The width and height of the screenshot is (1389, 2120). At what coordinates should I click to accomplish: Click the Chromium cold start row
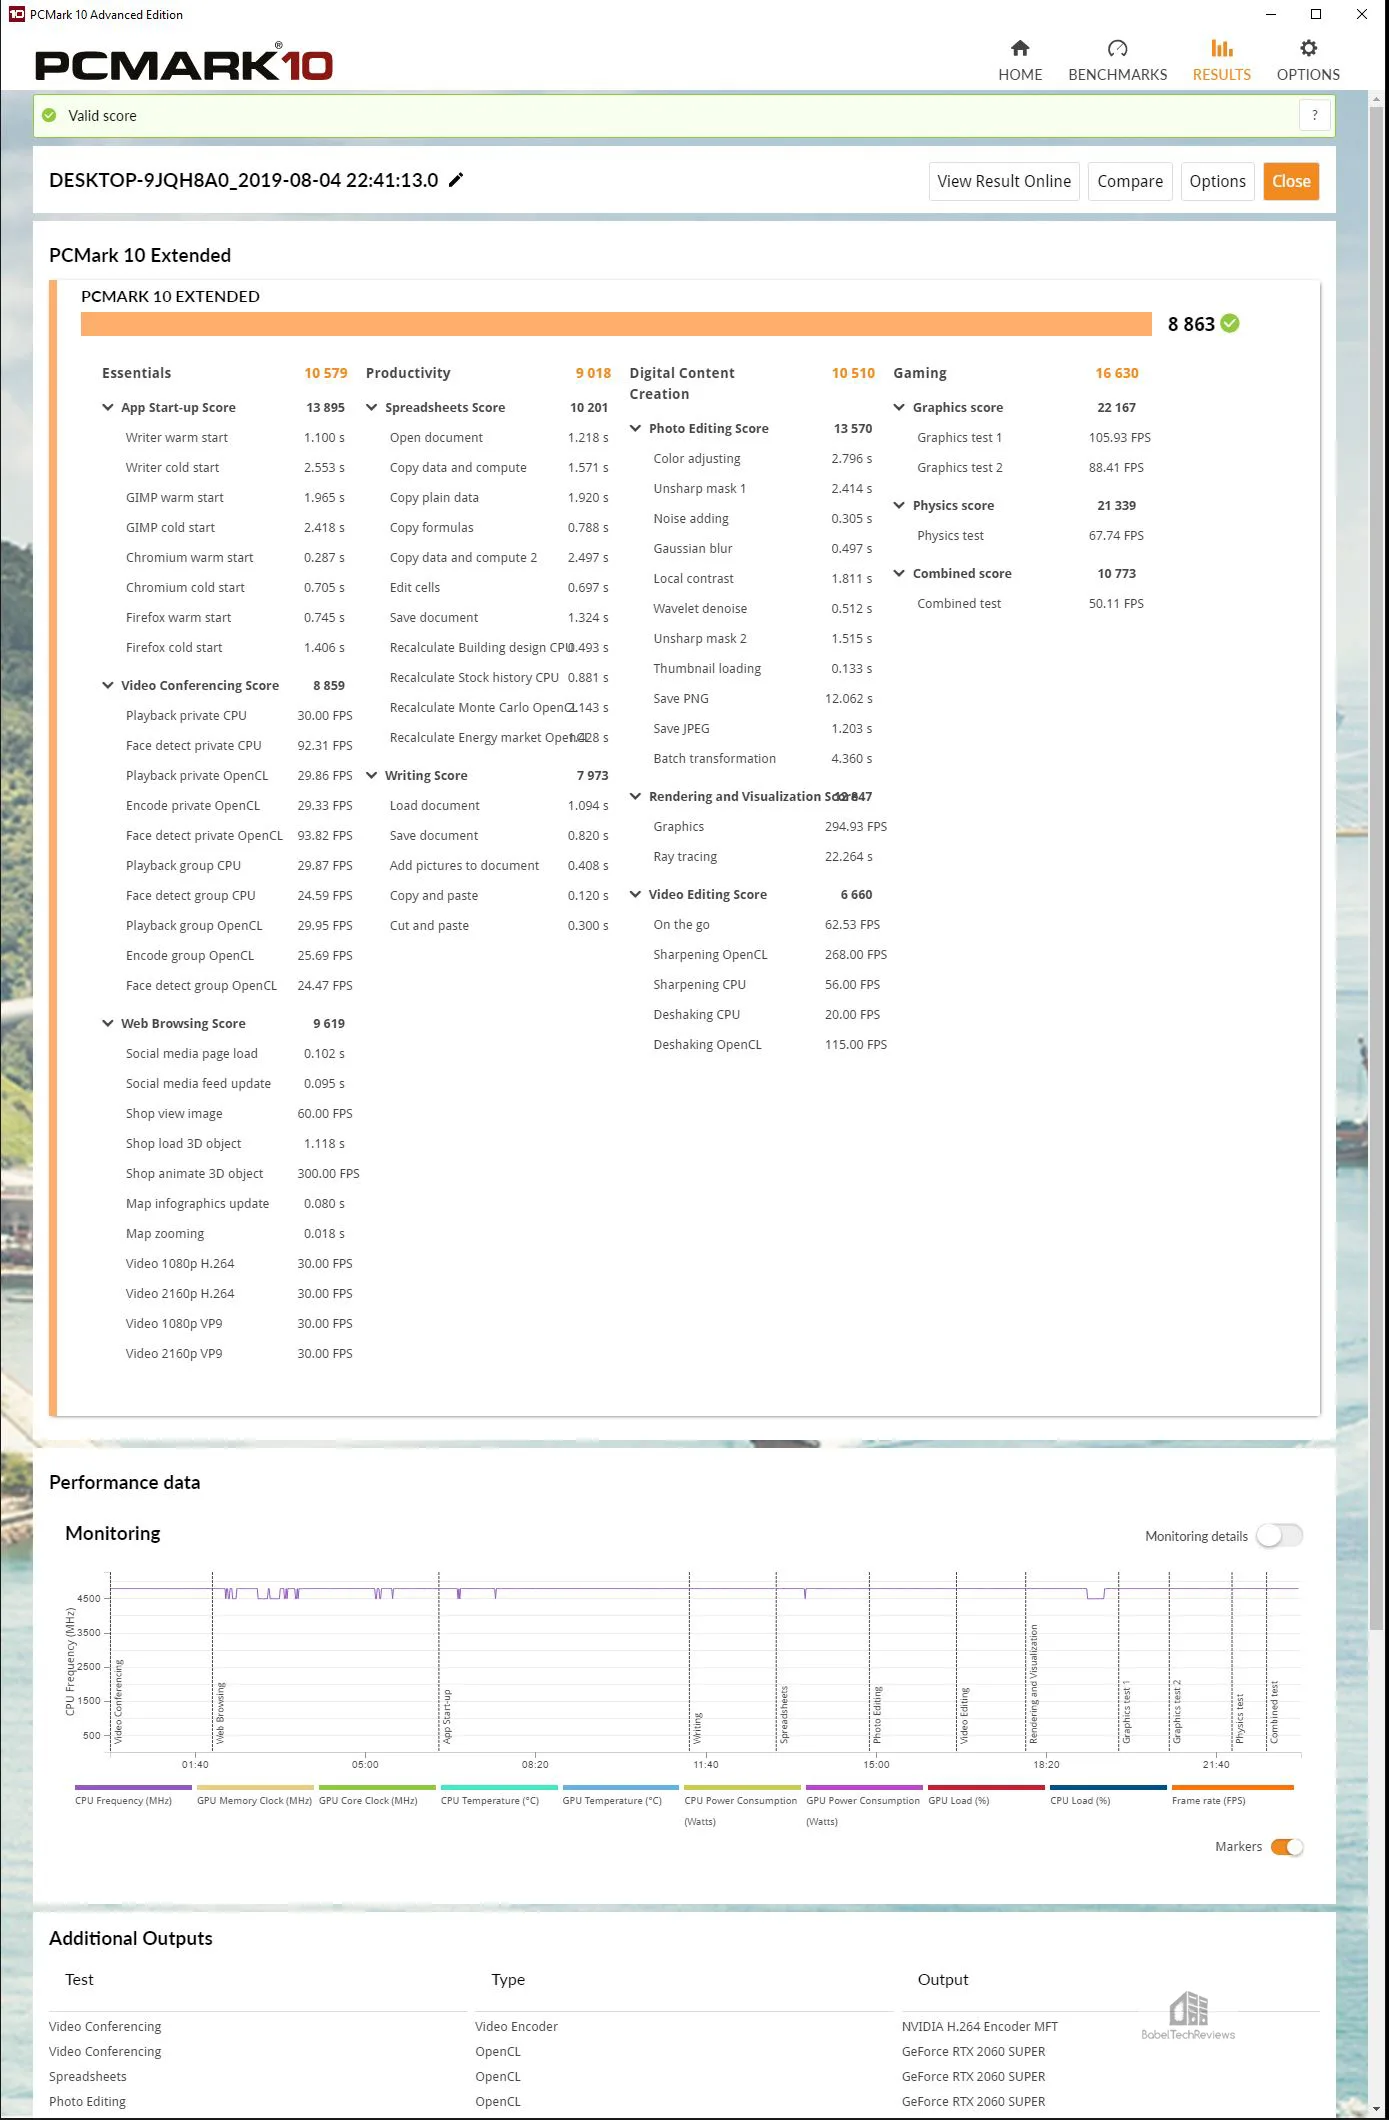[235, 587]
